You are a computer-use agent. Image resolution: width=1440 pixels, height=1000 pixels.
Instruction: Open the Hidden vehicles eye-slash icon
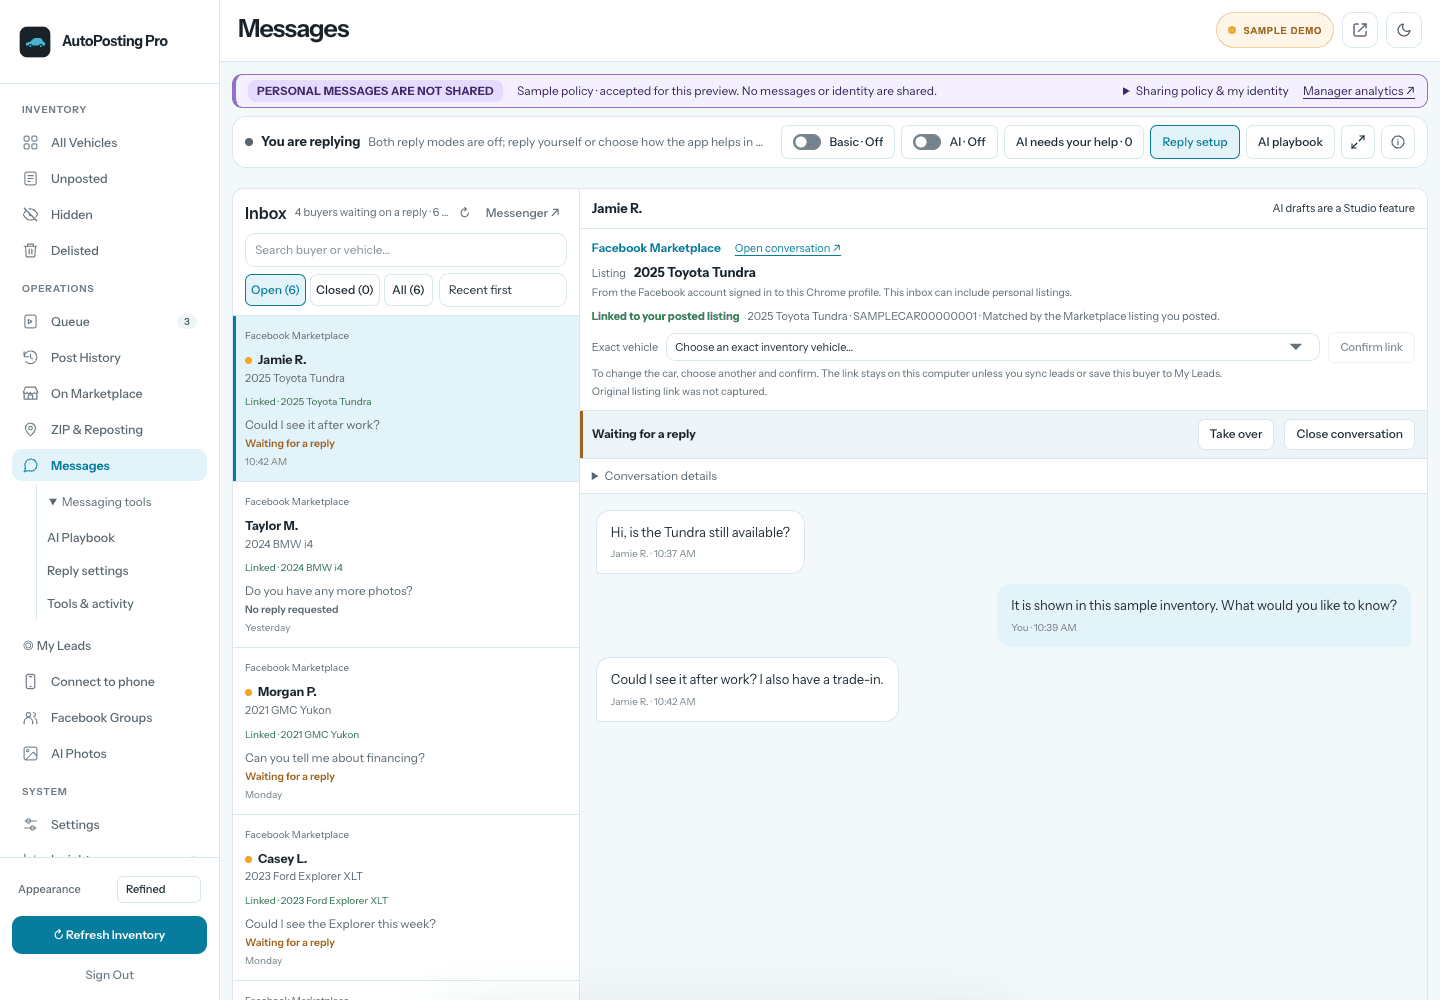(x=31, y=215)
